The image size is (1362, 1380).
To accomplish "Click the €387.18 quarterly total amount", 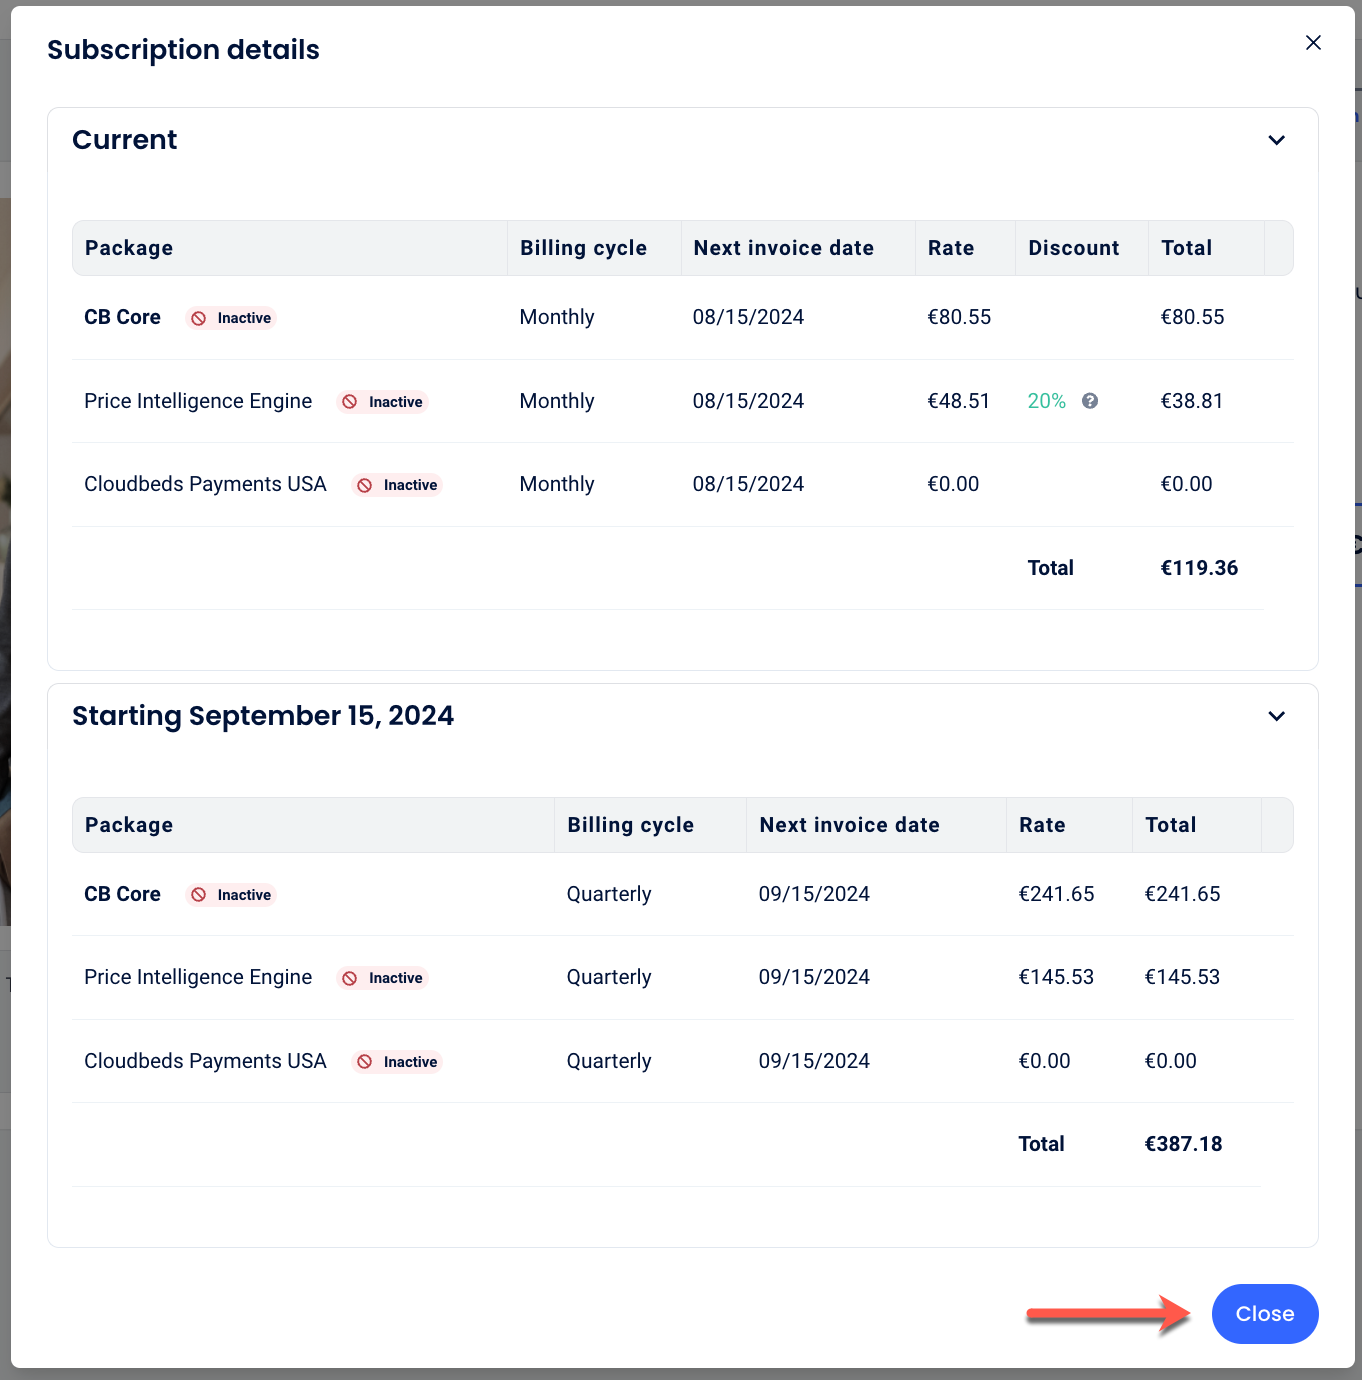I will coord(1183,1144).
